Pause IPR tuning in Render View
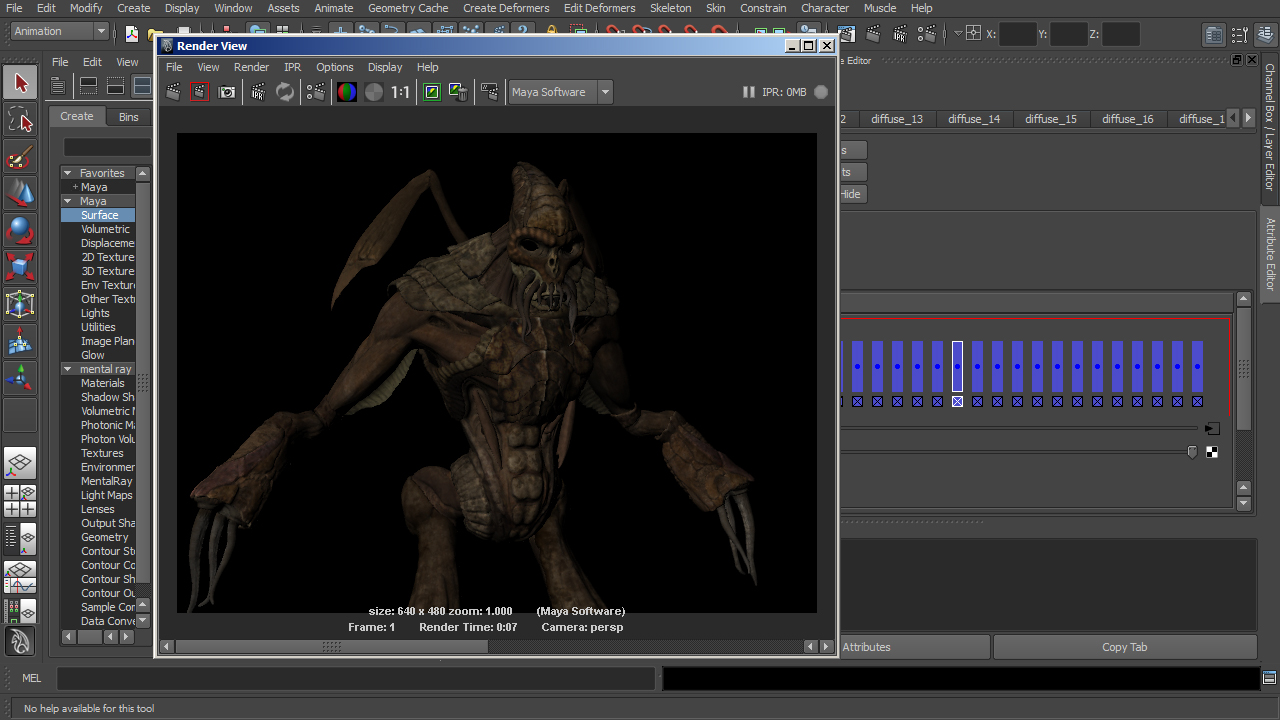 point(748,92)
